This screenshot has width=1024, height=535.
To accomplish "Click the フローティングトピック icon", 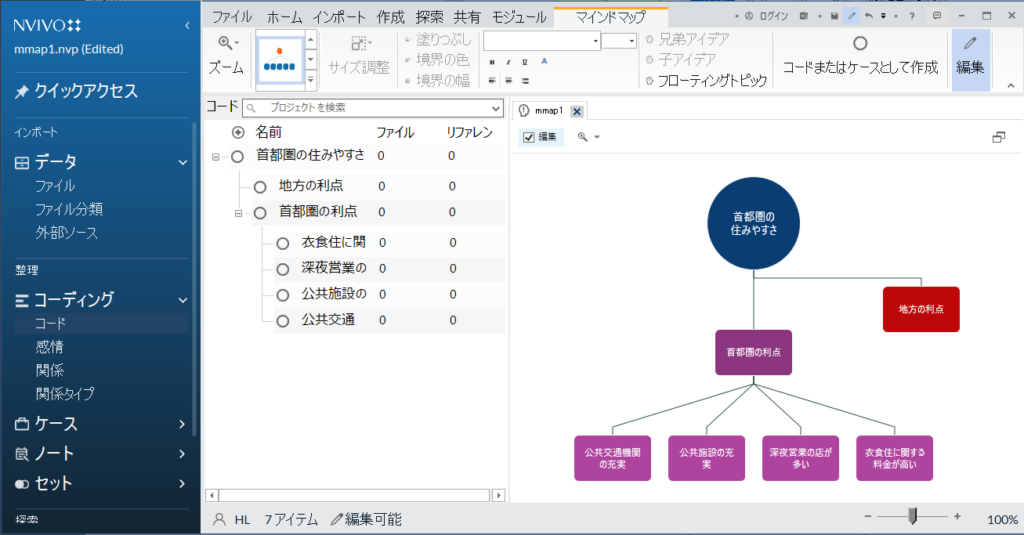I will (649, 81).
